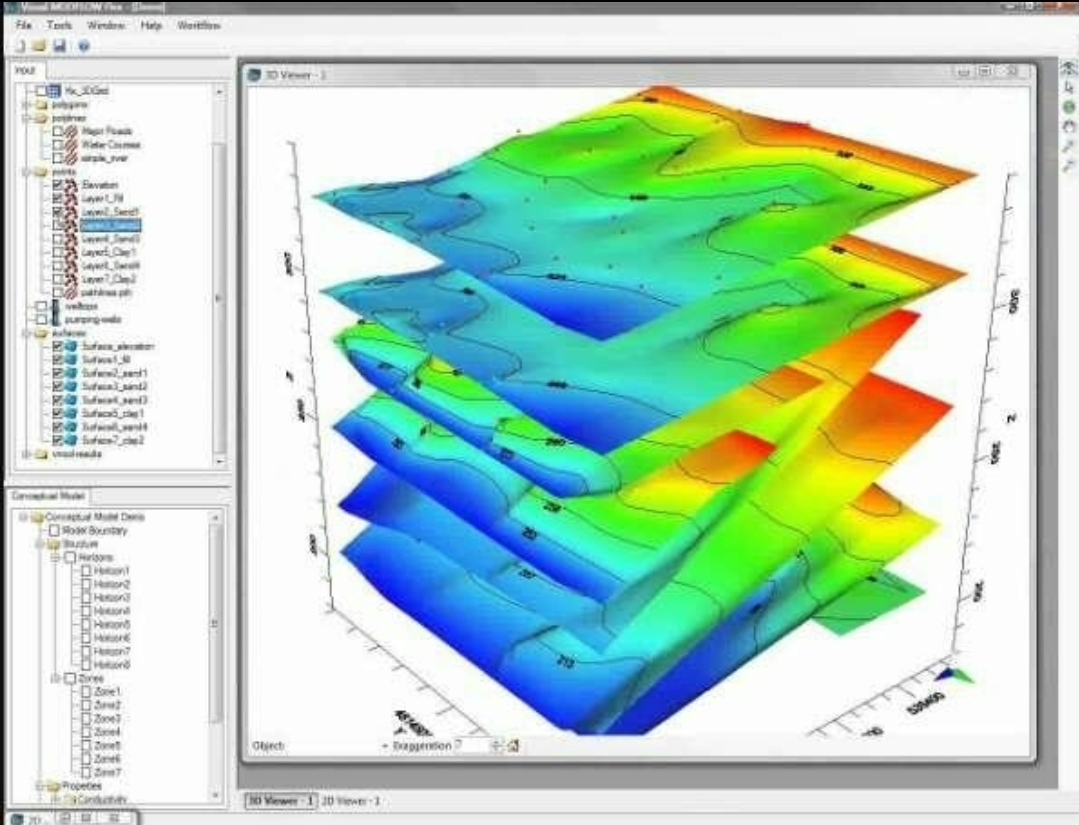This screenshot has height=825, width=1079.
Task: Click the surfaces folder icon
Action: (x=41, y=333)
